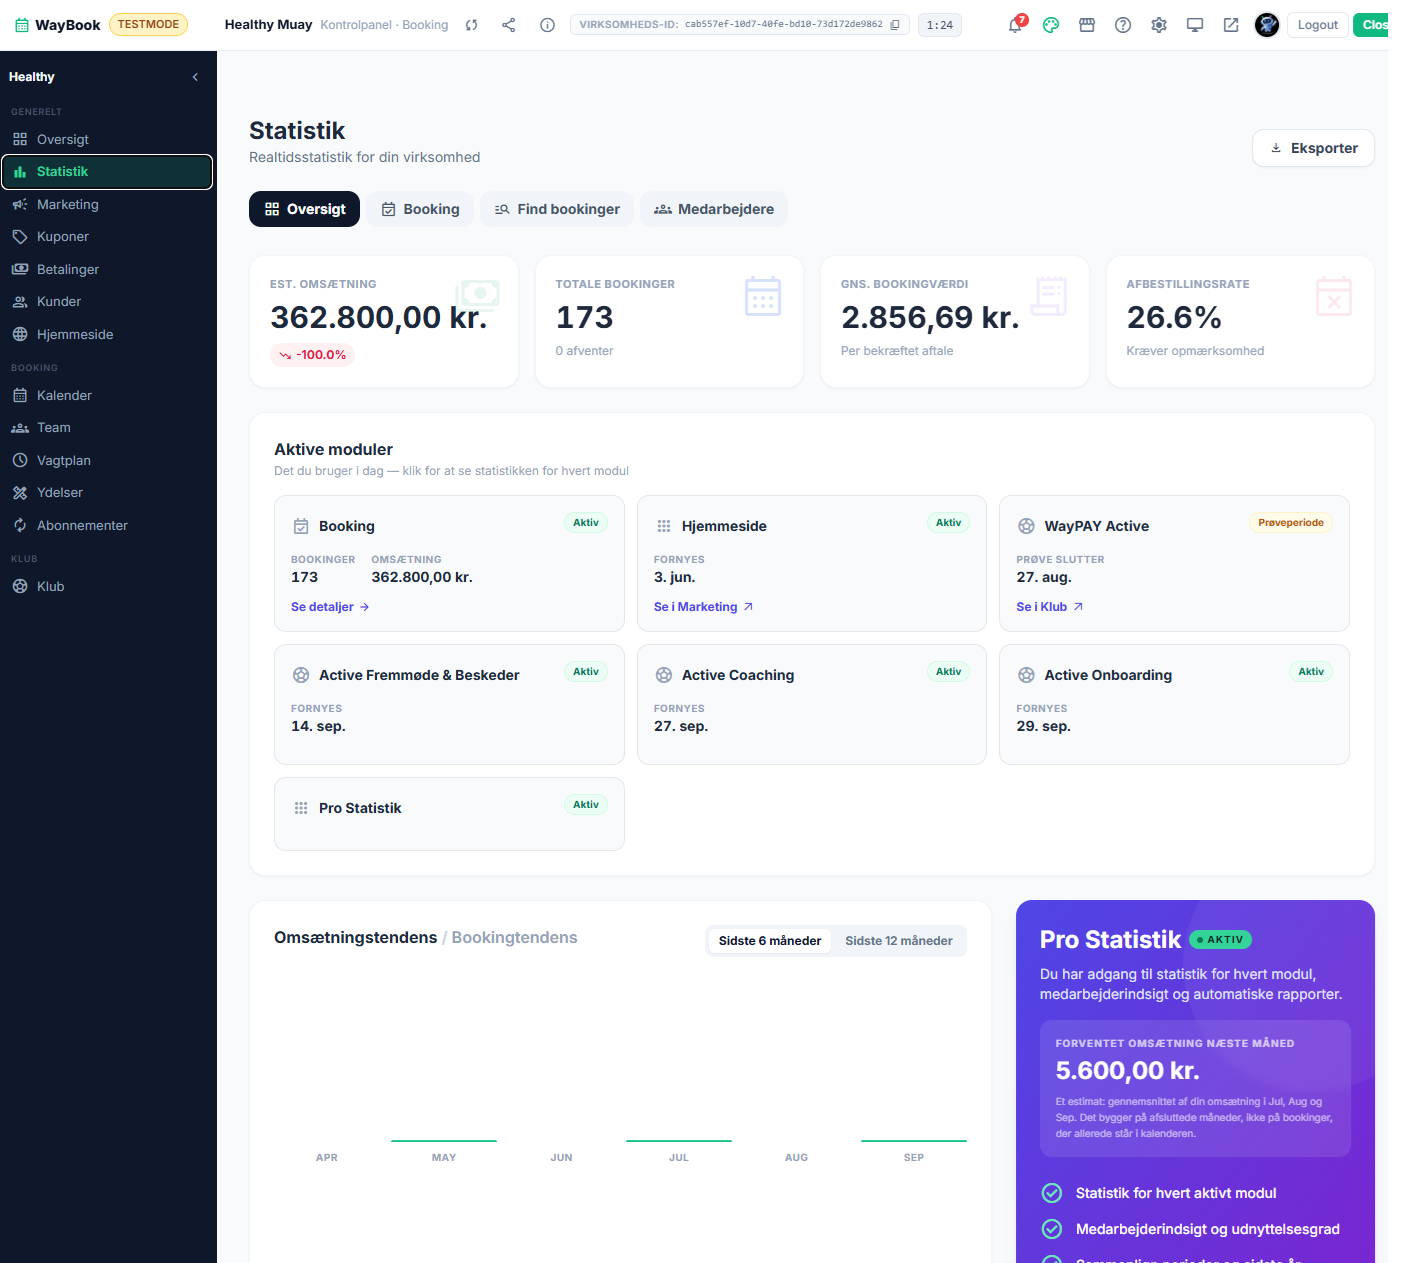The image size is (1420, 1263).
Task: Open Kunder in the sidebar
Action: coord(107,301)
